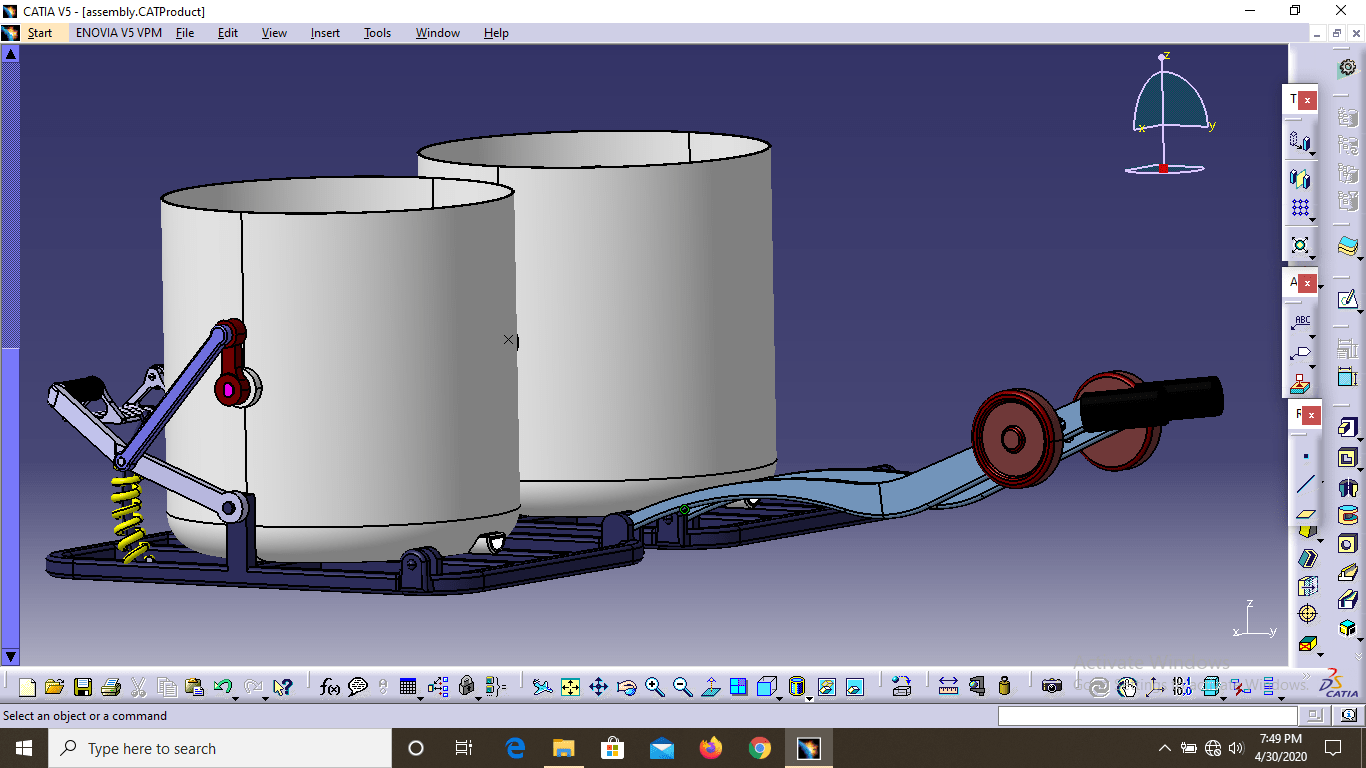Click the power input command field

click(x=1147, y=716)
